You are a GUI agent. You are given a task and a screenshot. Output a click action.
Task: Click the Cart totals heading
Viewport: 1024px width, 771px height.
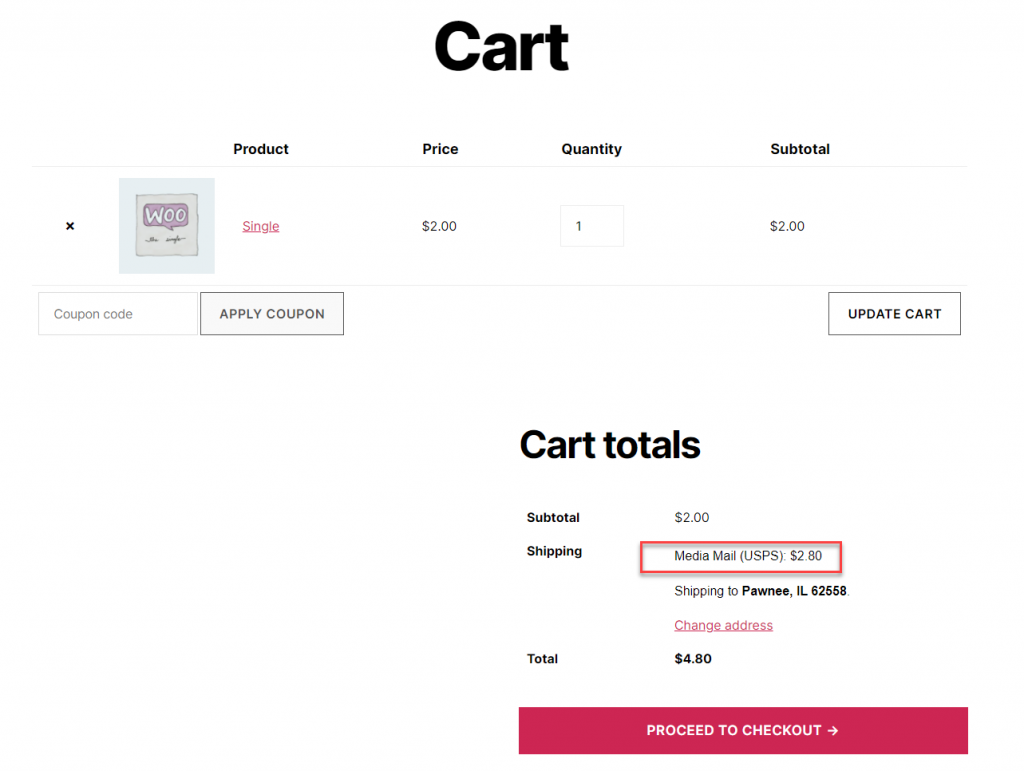610,445
